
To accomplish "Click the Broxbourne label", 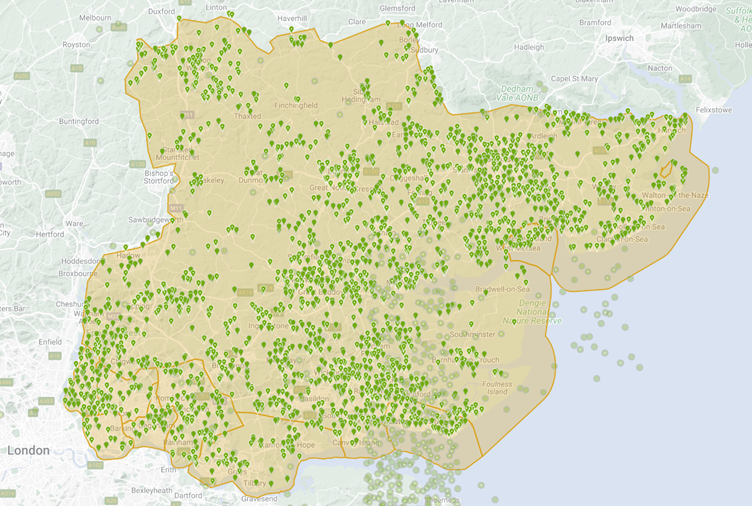I will click(x=78, y=273).
